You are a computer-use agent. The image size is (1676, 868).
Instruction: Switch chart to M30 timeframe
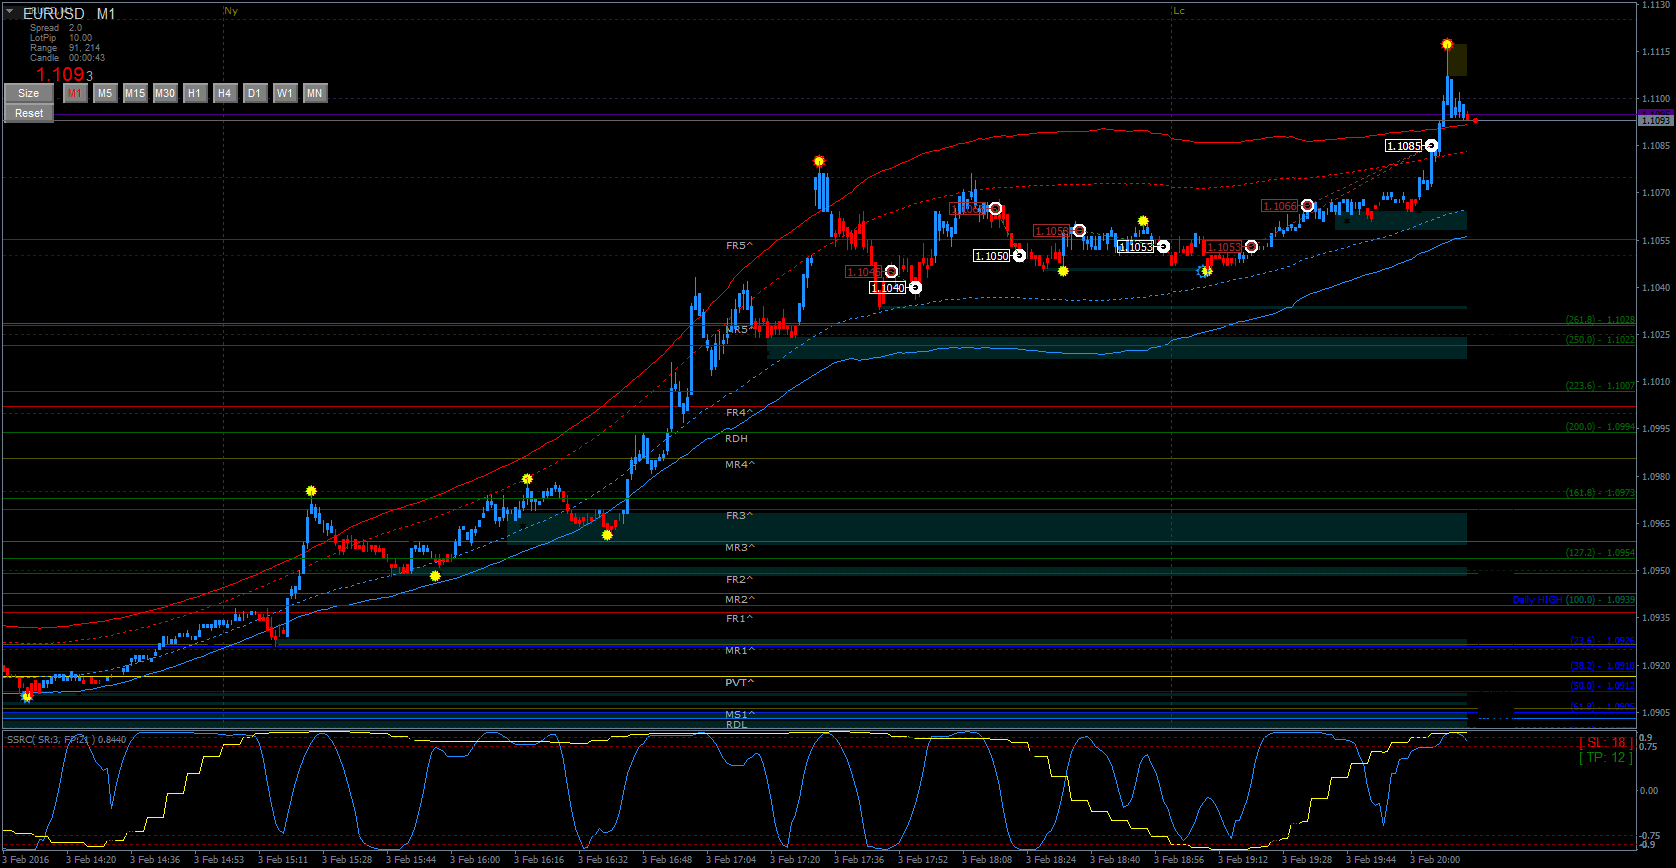click(165, 93)
